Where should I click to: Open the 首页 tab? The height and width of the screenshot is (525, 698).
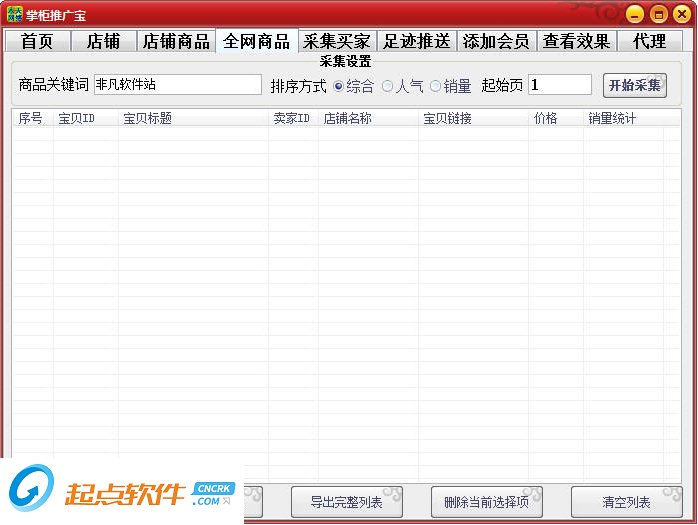point(37,41)
